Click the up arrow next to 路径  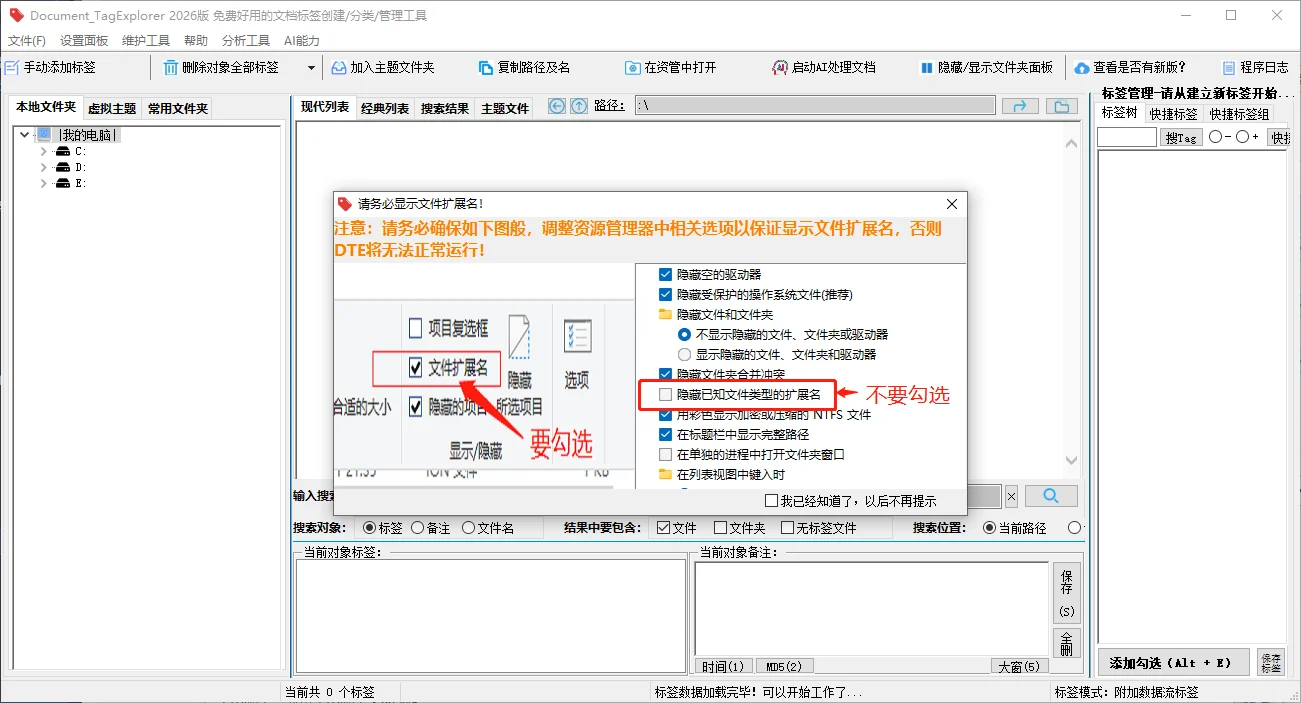pos(579,106)
